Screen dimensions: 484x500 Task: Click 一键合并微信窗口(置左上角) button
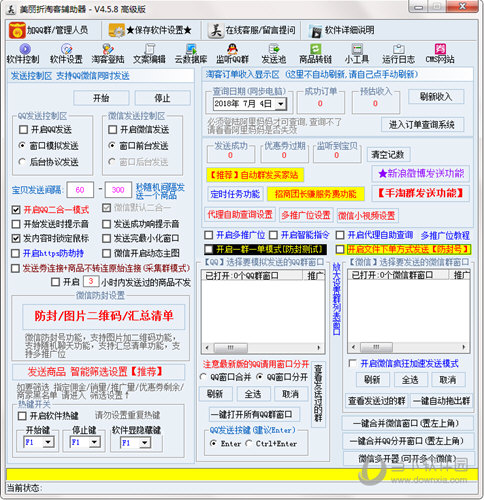click(x=408, y=423)
